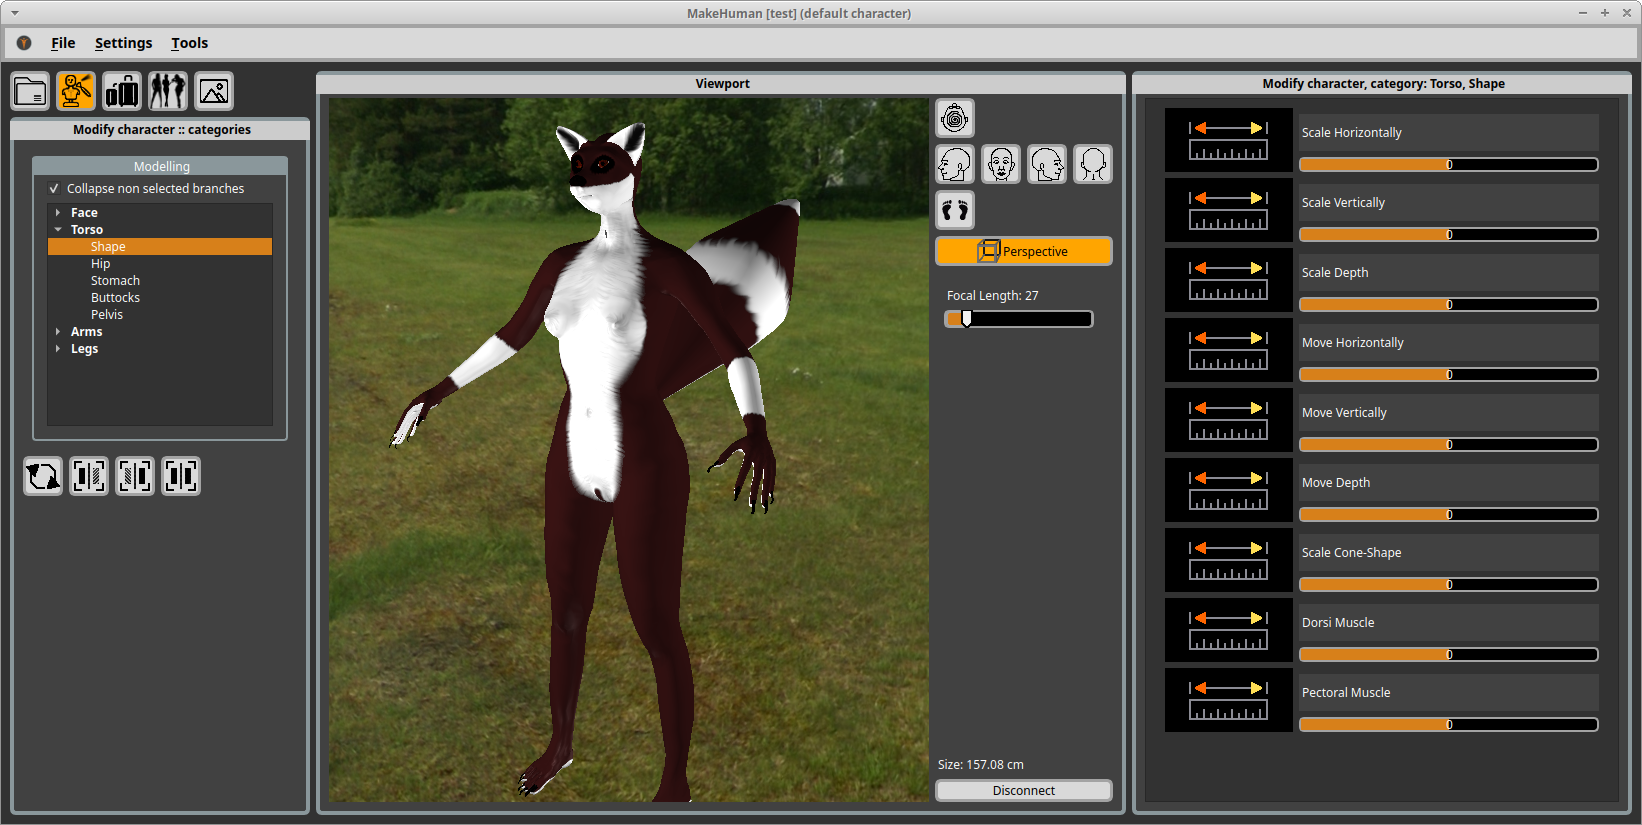This screenshot has width=1642, height=825.
Task: Click the top view head icon
Action: (x=955, y=119)
